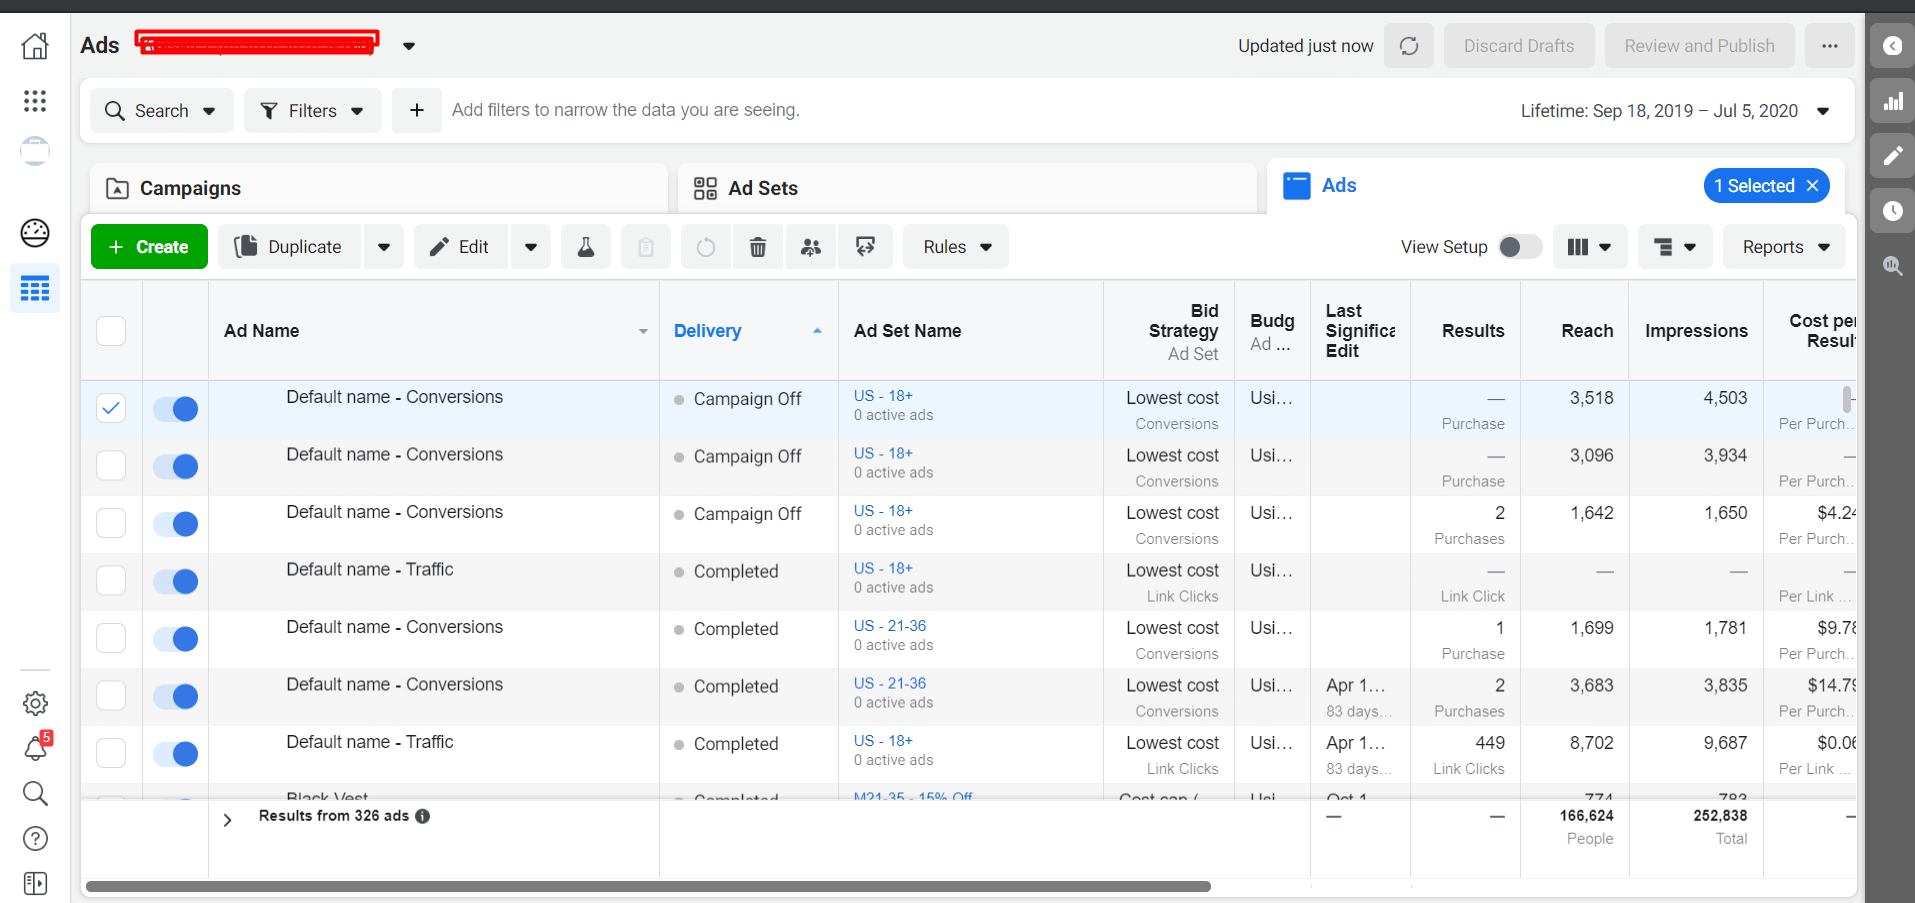Expand the Duplicate options arrow
Viewport: 1915px width, 903px height.
384,247
